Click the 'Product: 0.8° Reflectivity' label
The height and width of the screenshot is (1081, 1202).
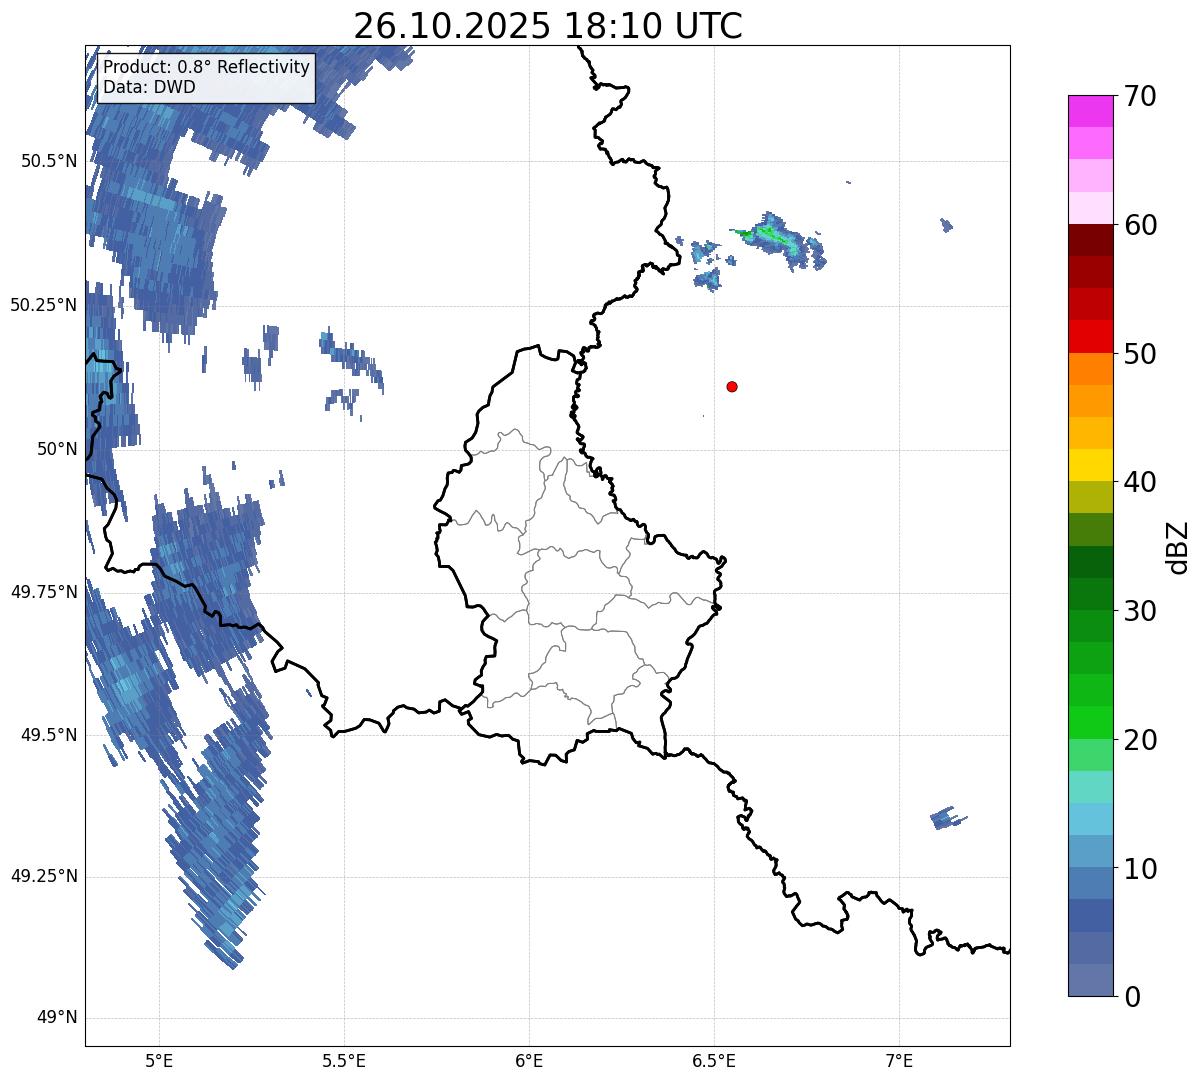click(x=207, y=67)
